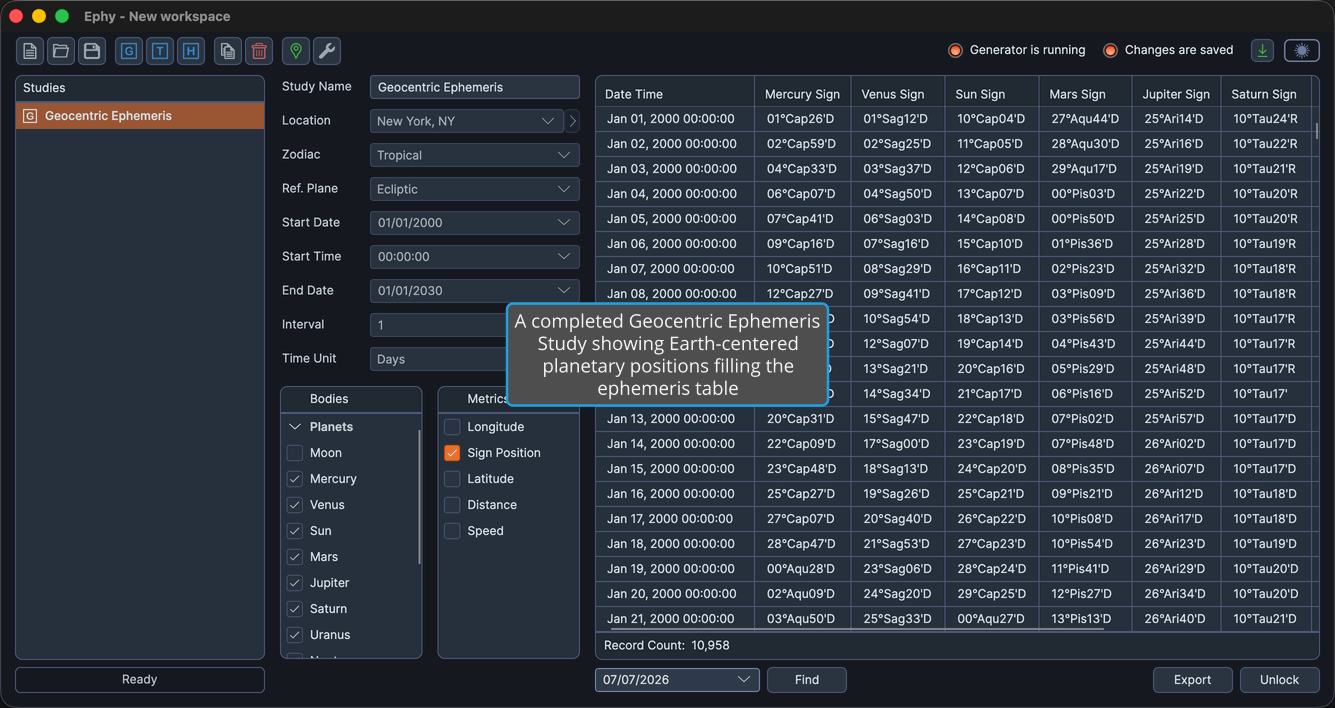Click the Mars Sign column header

(x=1077, y=94)
